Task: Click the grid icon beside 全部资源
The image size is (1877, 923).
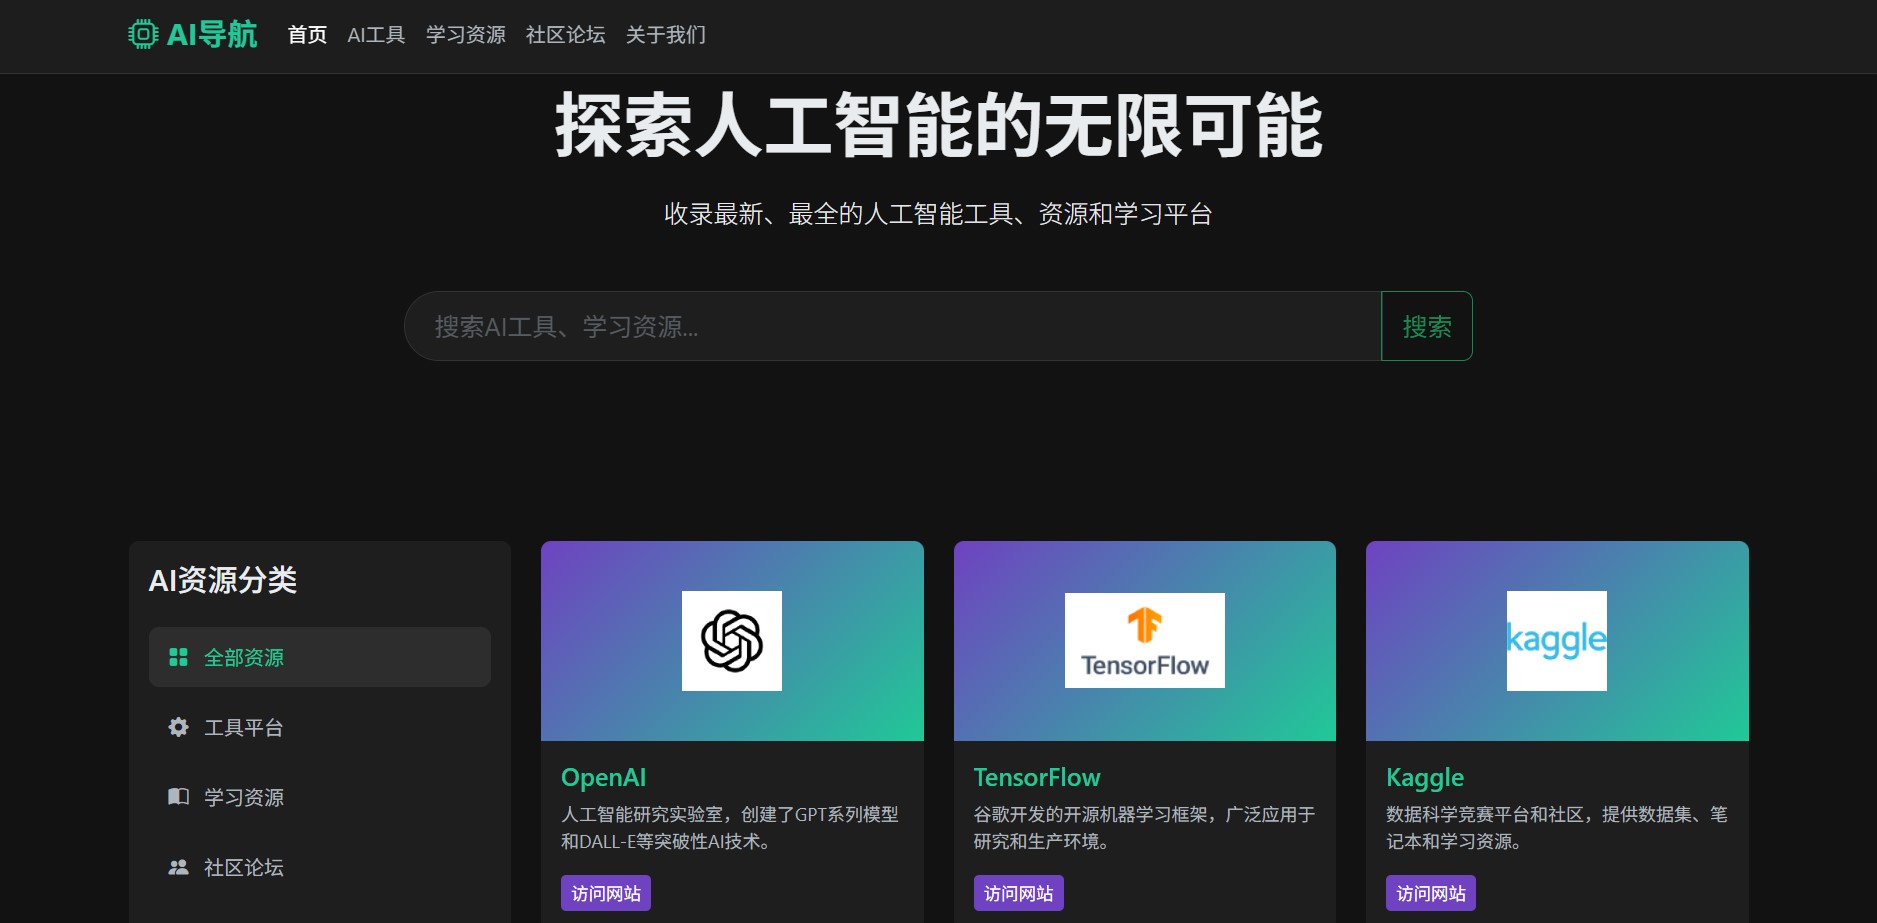Action: click(178, 657)
